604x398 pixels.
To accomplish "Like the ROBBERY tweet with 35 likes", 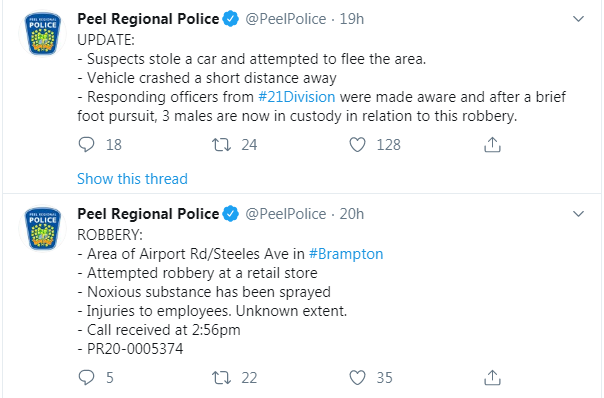I will pos(357,378).
